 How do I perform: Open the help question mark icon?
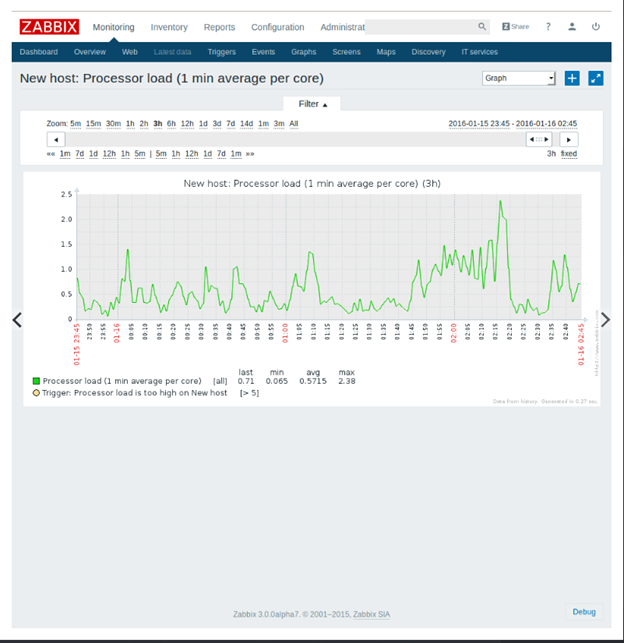(548, 27)
